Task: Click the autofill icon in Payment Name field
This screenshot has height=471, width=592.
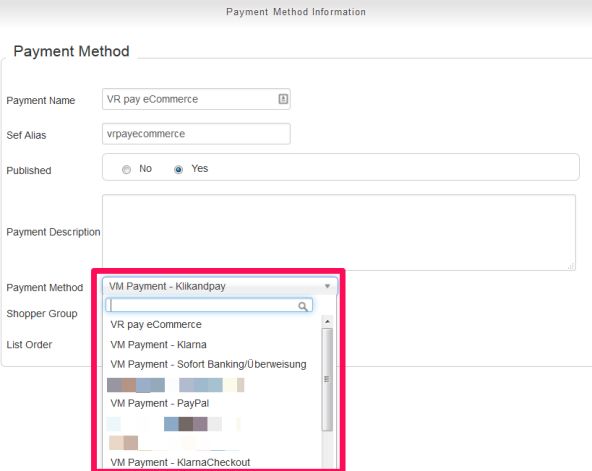Action: [x=283, y=99]
